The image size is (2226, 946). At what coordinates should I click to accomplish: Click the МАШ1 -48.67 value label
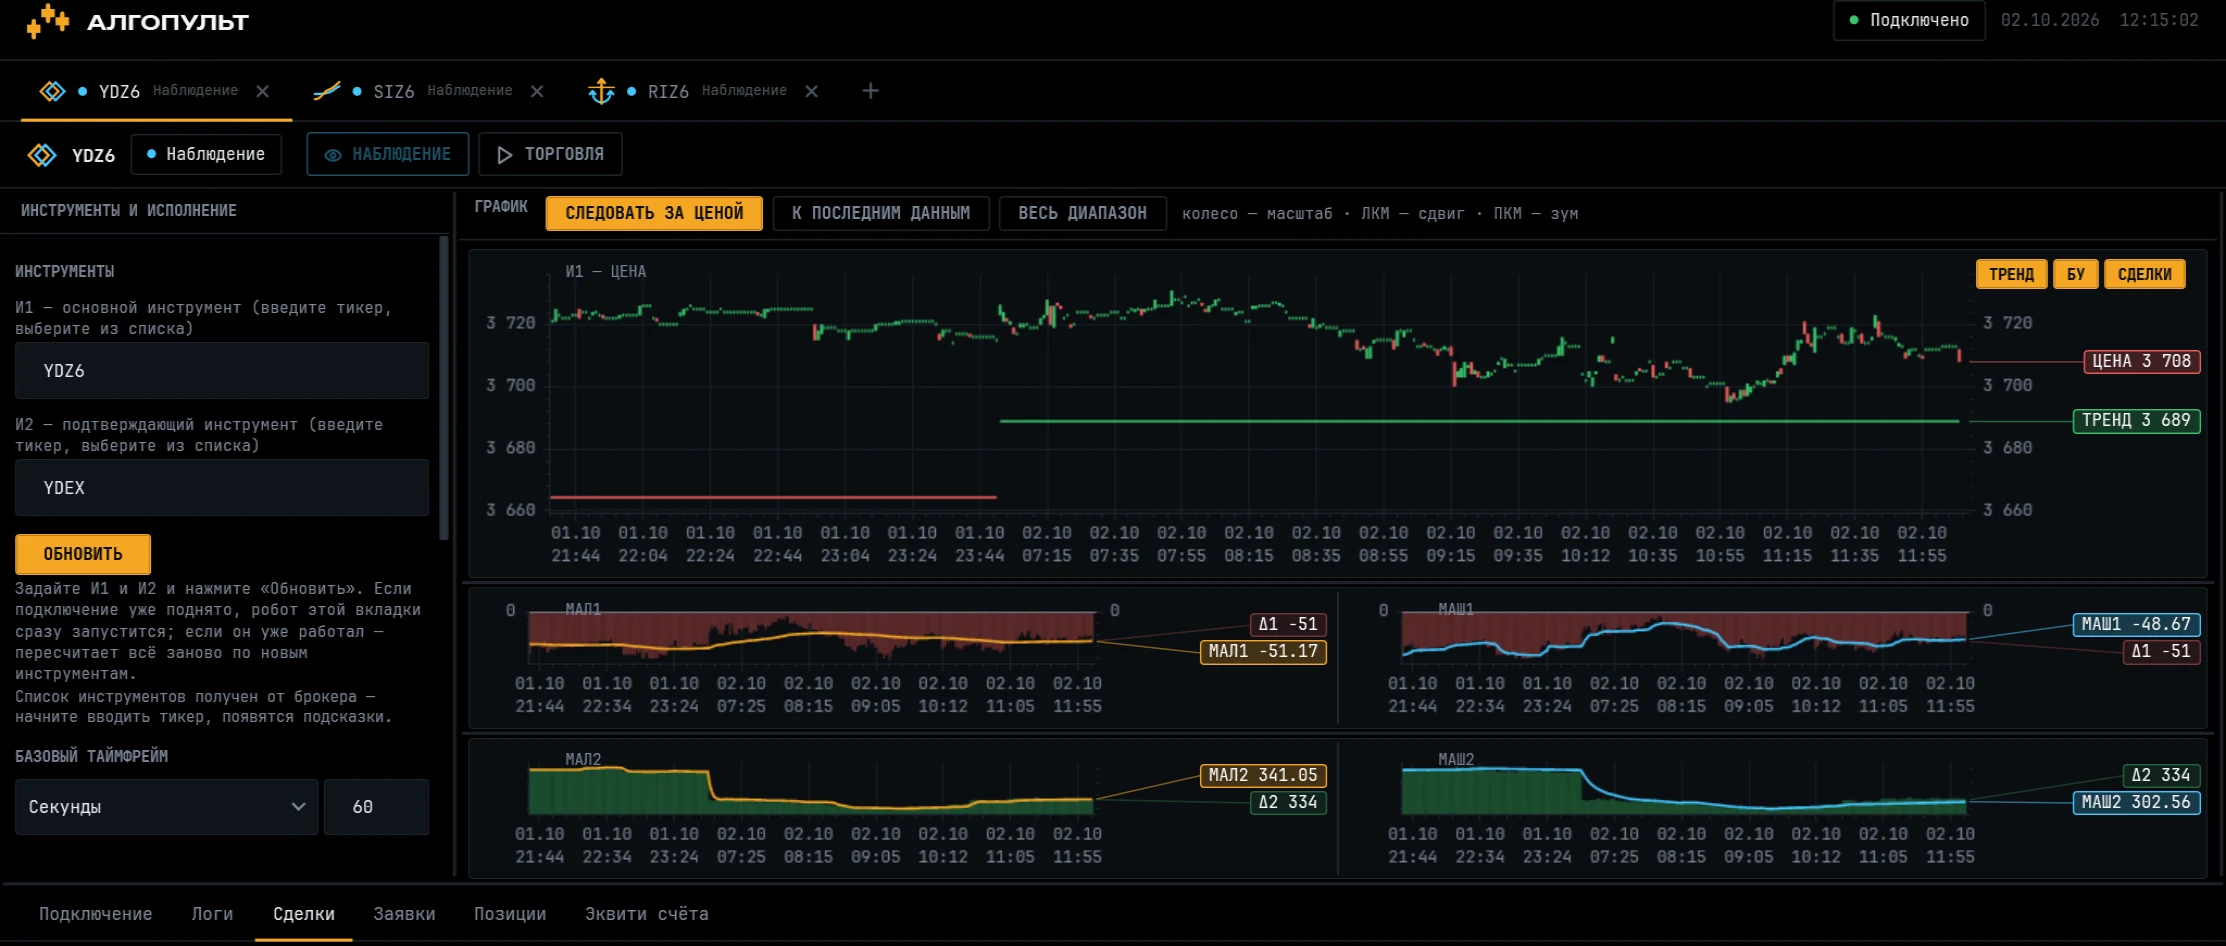tap(2136, 624)
